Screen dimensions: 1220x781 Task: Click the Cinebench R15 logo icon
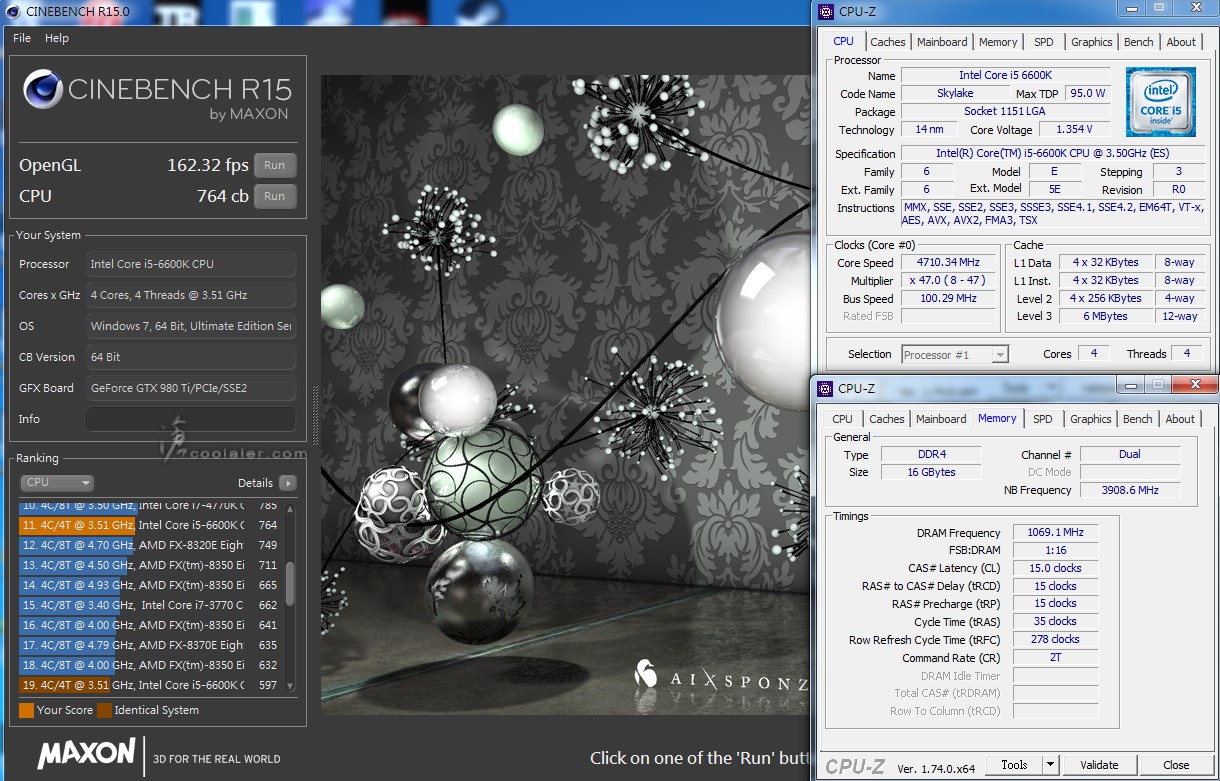pos(43,90)
